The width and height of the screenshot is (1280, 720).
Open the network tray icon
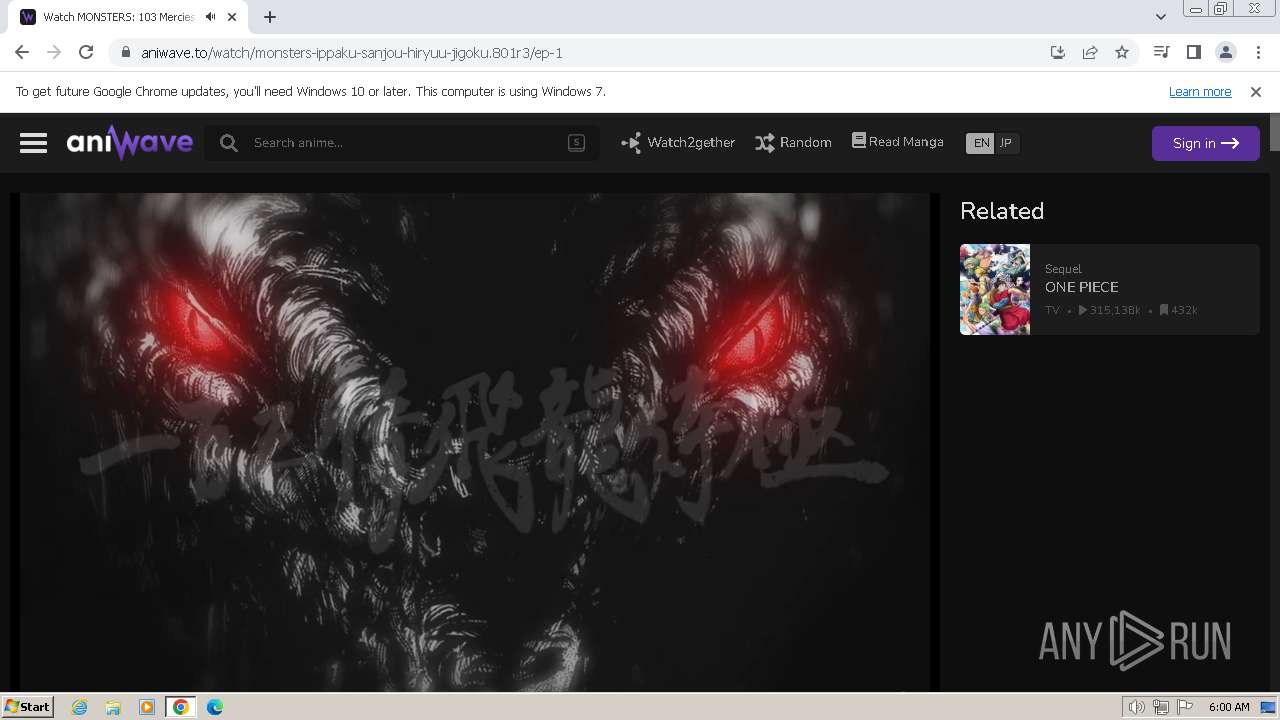click(x=1161, y=707)
